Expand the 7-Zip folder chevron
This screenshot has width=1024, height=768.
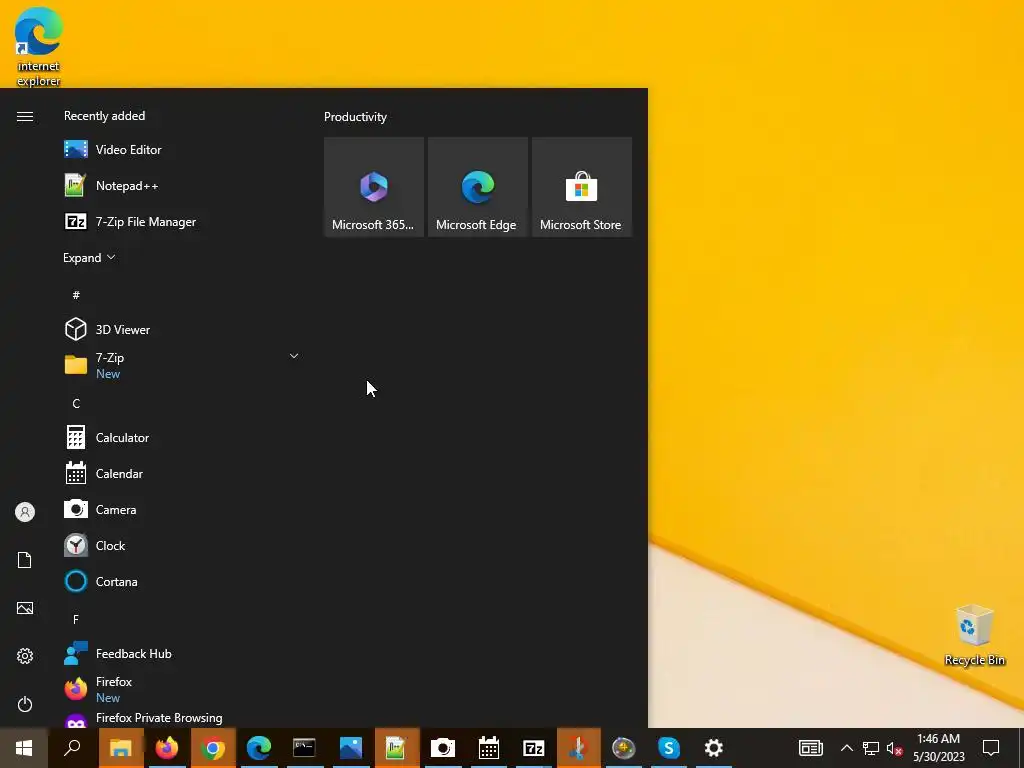pos(294,356)
